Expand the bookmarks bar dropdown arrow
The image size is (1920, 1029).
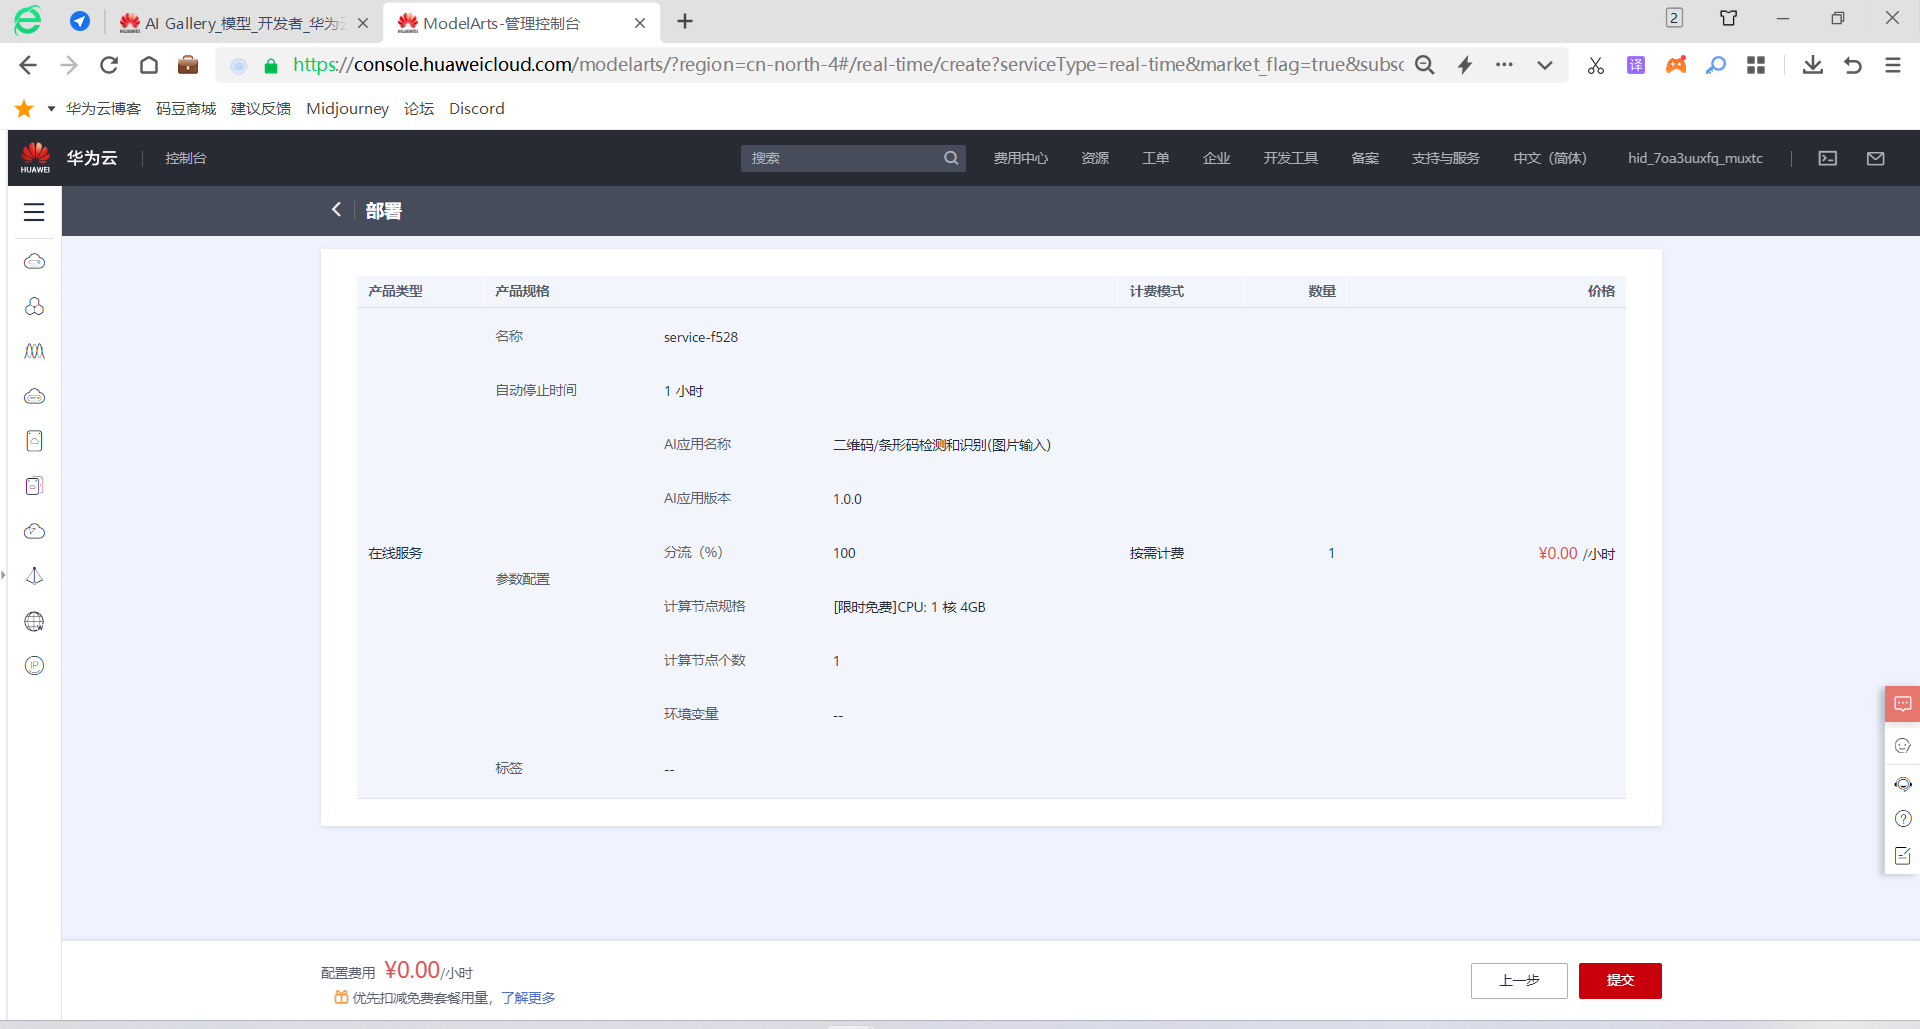(51, 108)
